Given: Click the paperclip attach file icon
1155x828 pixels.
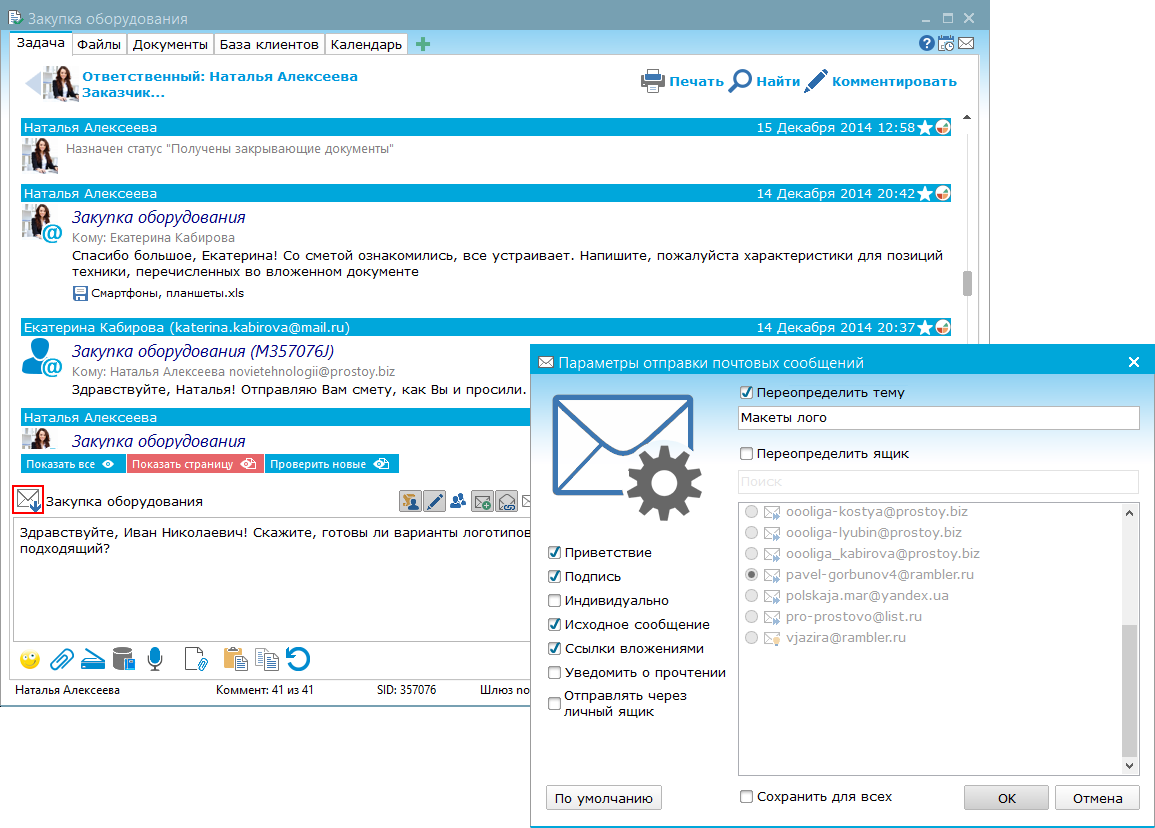Looking at the screenshot, I should 62,659.
